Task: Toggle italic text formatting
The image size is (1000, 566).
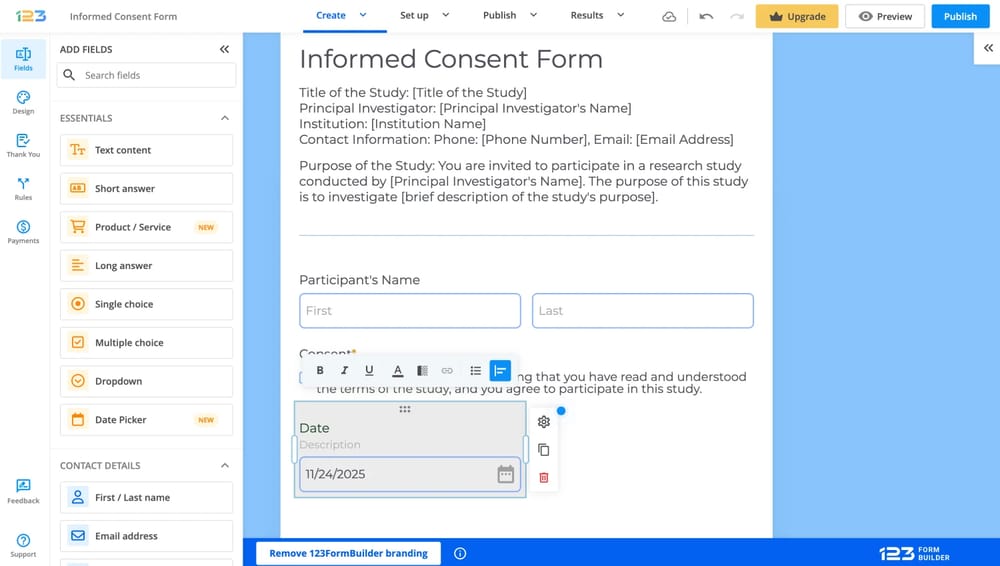Action: tap(344, 371)
